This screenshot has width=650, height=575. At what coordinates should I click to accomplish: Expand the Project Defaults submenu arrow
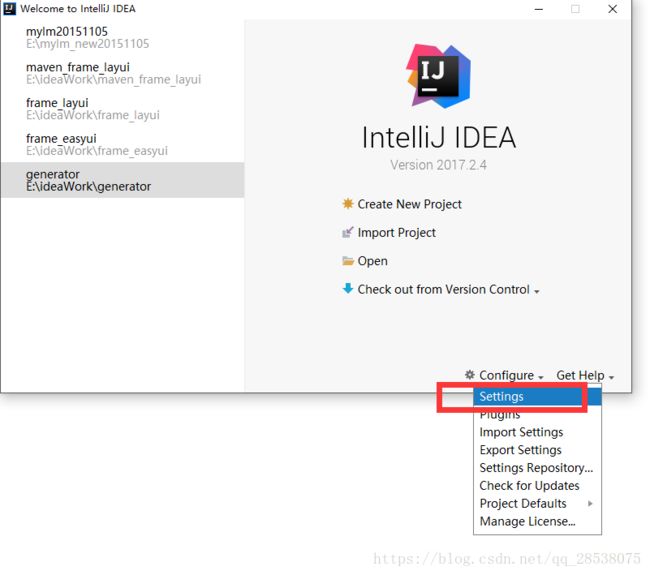[590, 503]
